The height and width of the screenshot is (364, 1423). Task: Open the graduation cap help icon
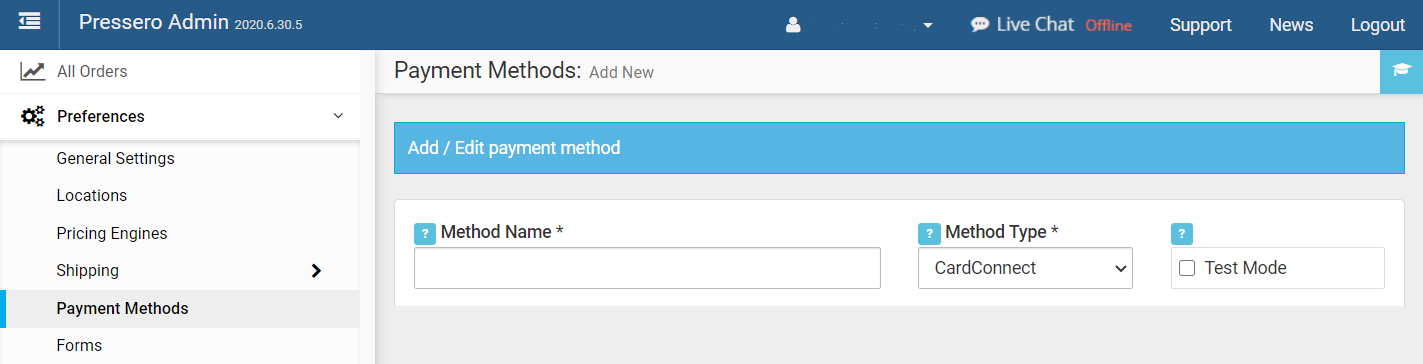(x=1401, y=71)
